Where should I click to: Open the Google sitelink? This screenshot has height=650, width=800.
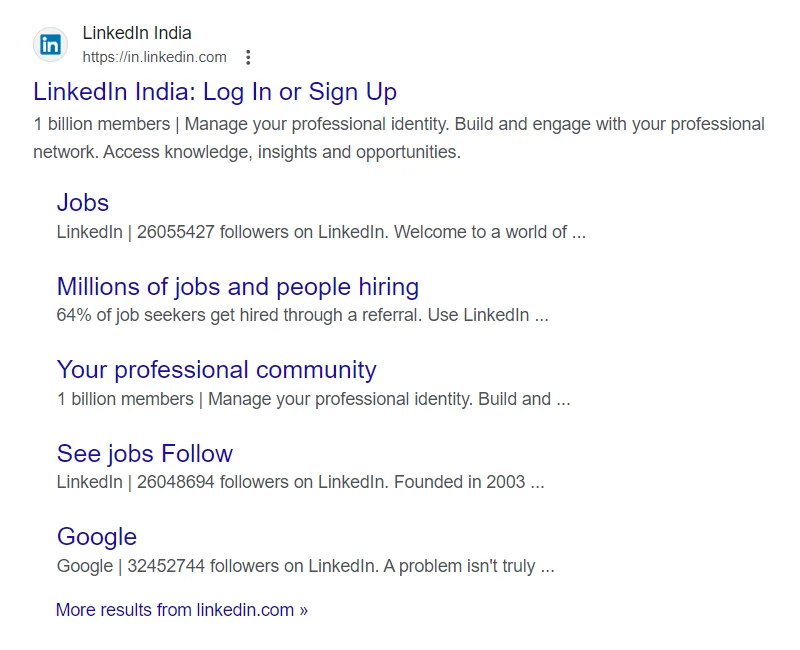[96, 537]
